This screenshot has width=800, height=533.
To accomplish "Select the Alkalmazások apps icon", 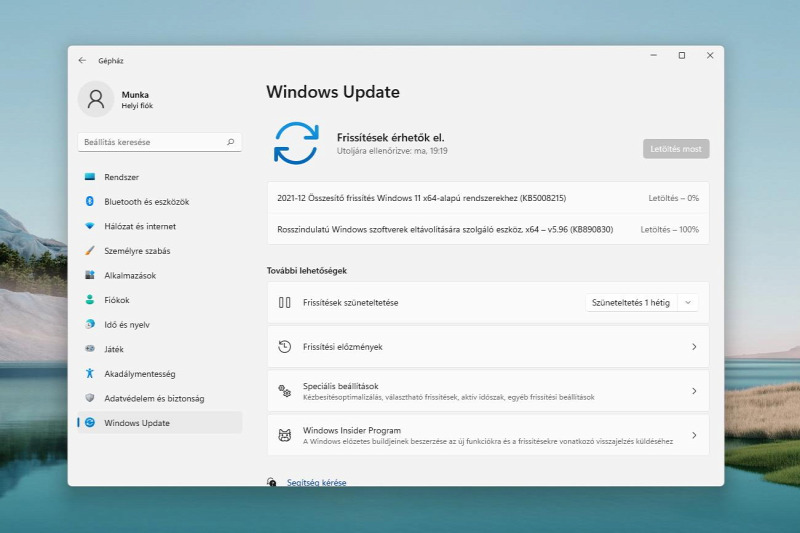I will [90, 275].
